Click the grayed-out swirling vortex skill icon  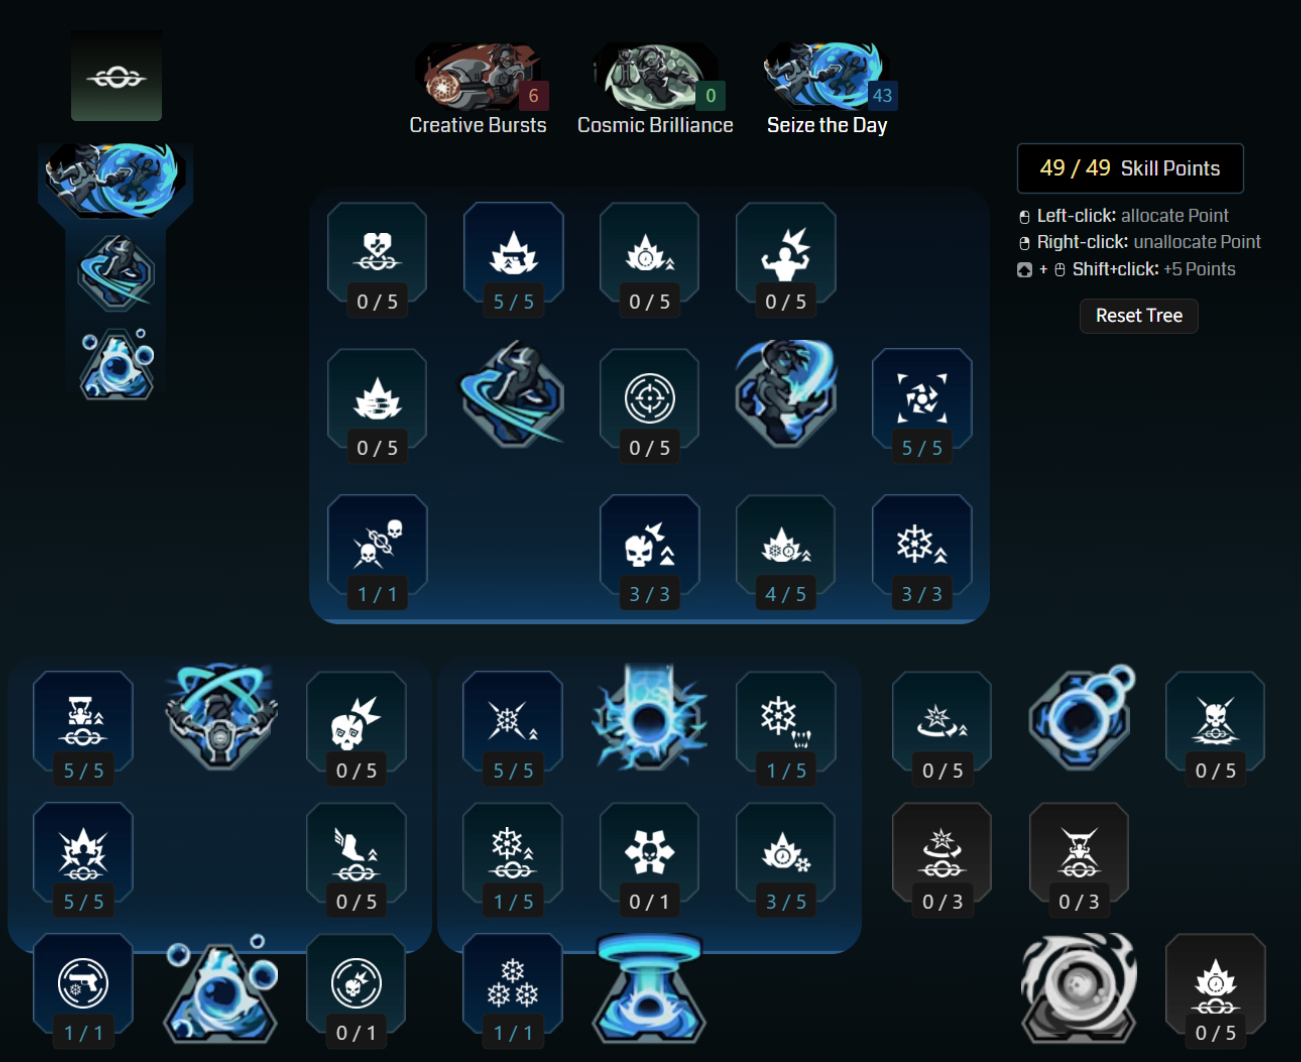1079,987
